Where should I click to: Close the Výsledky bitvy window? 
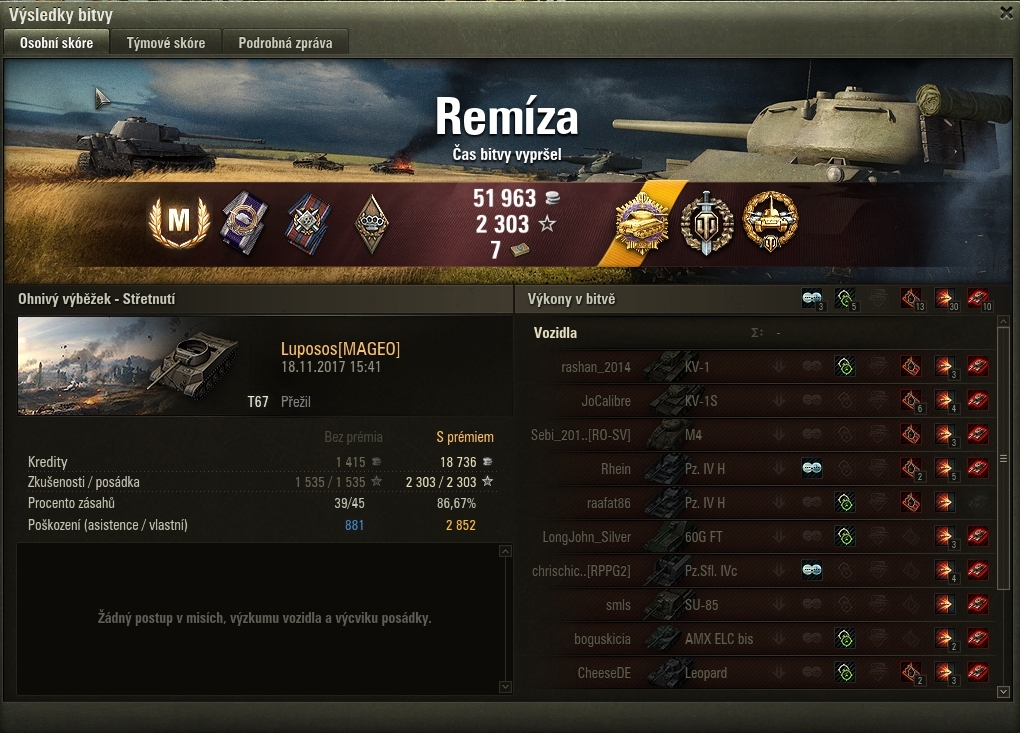(x=1006, y=13)
